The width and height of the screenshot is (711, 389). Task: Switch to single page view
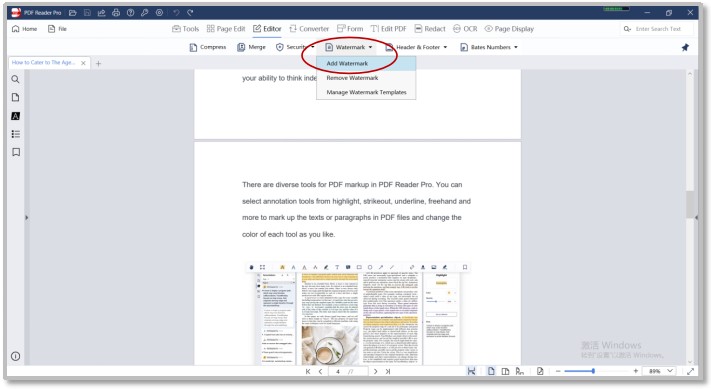491,371
